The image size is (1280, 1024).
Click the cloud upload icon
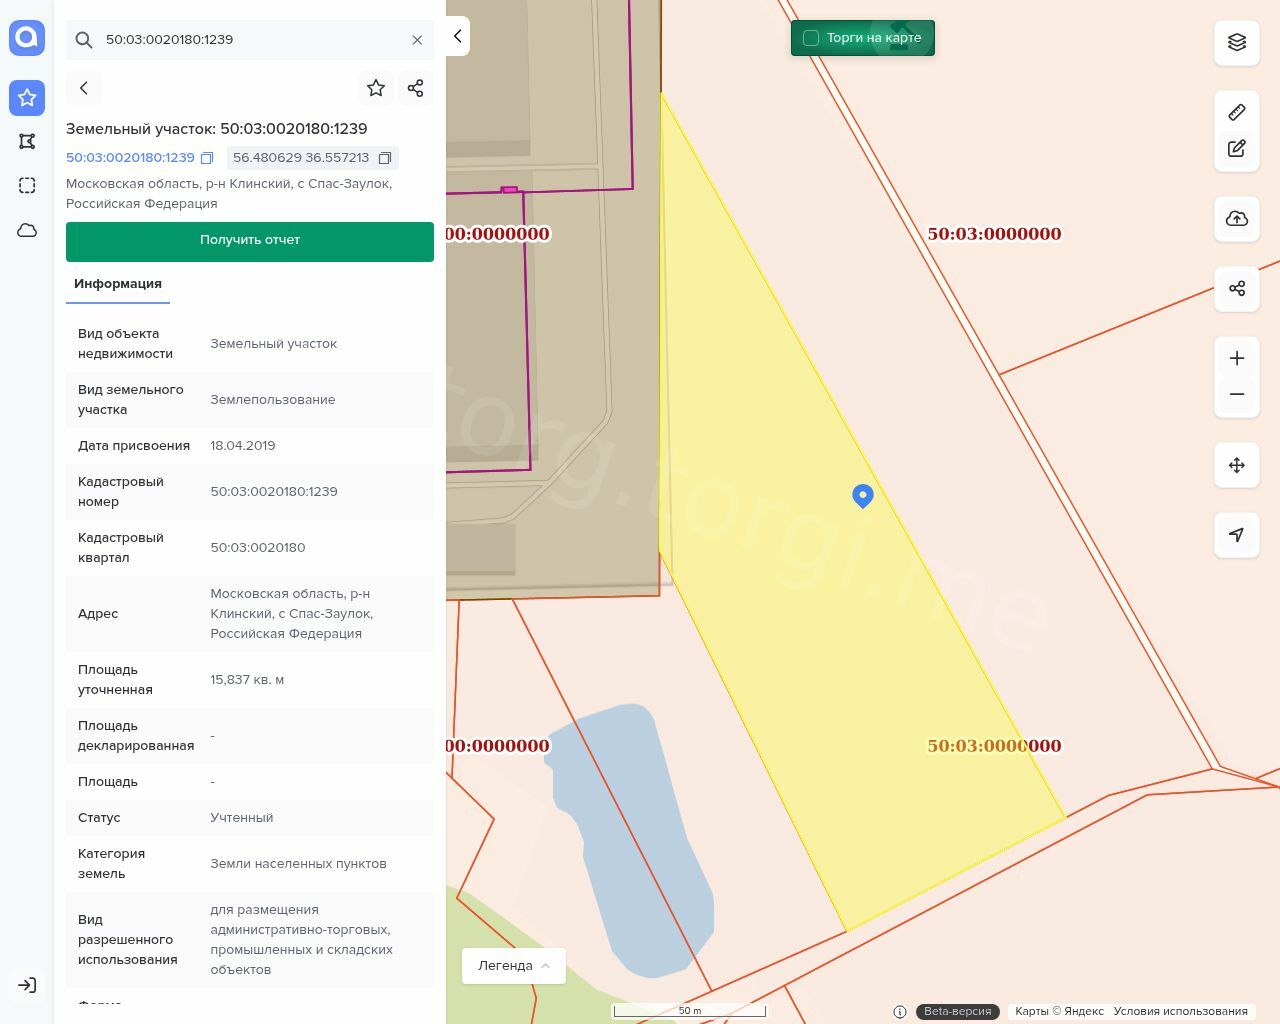coord(1236,219)
